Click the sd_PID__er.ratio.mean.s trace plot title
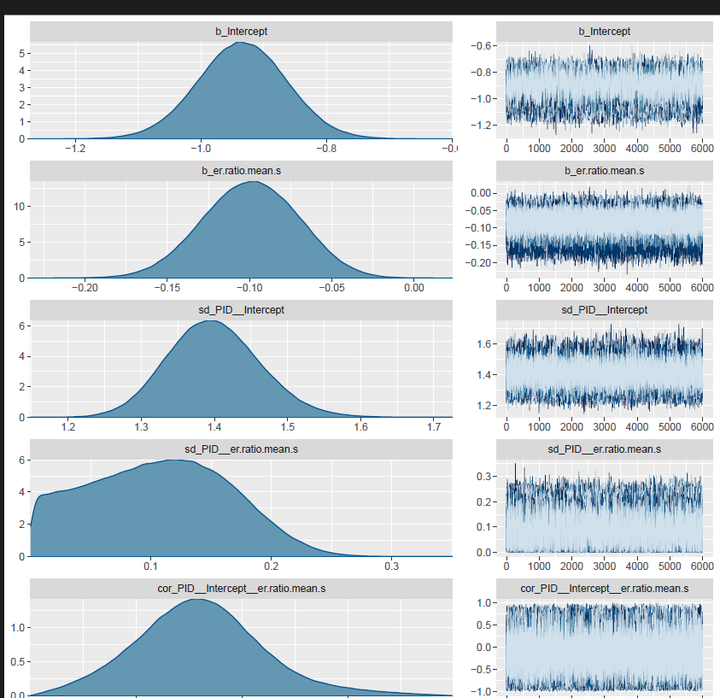This screenshot has height=698, width=720. [604, 449]
